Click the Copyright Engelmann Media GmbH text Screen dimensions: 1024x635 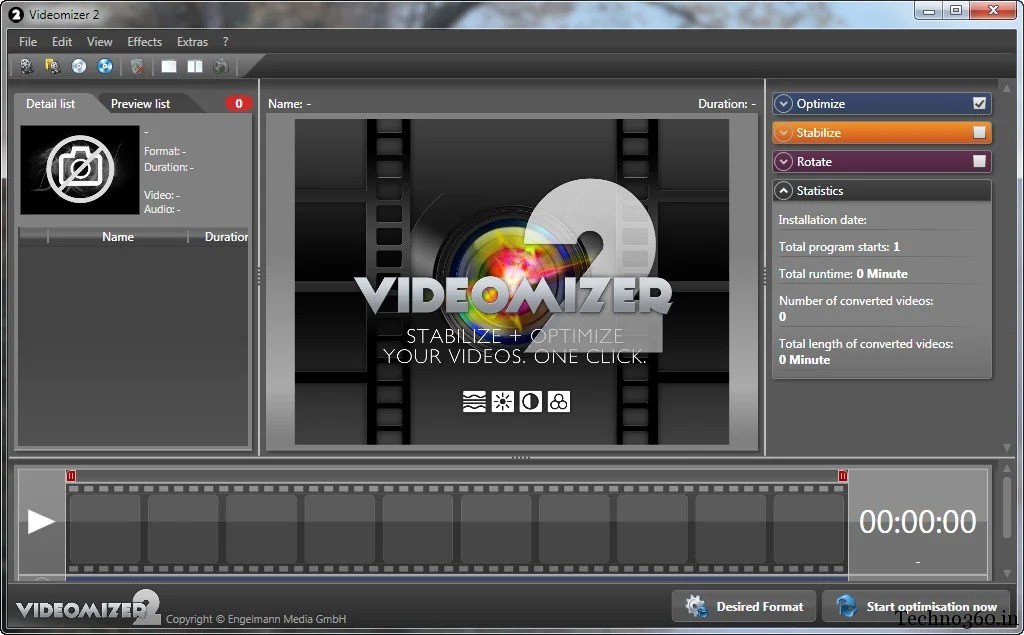256,619
